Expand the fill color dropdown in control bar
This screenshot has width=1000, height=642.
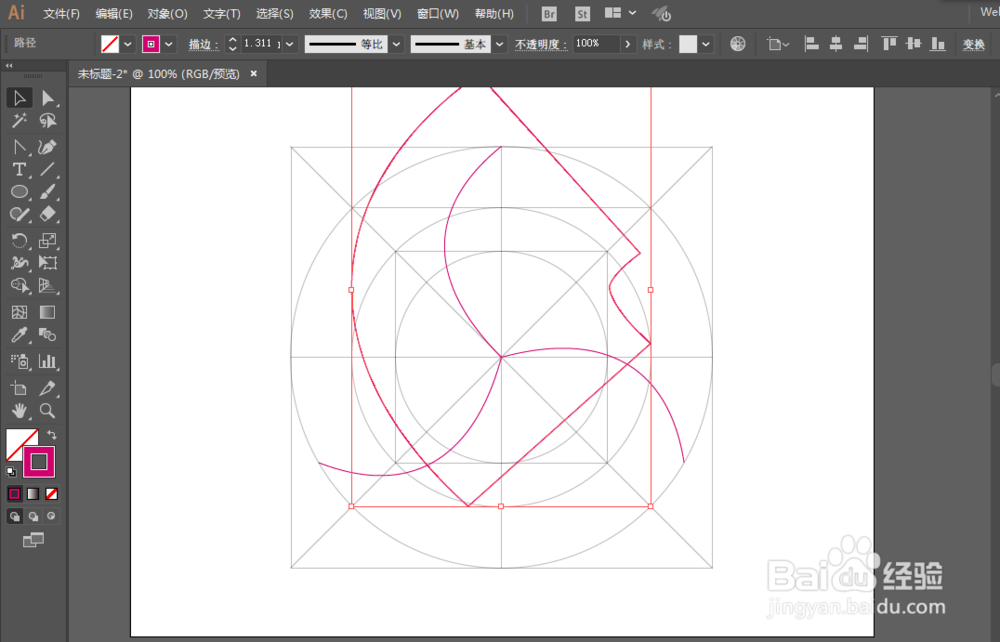pyautogui.click(x=128, y=44)
